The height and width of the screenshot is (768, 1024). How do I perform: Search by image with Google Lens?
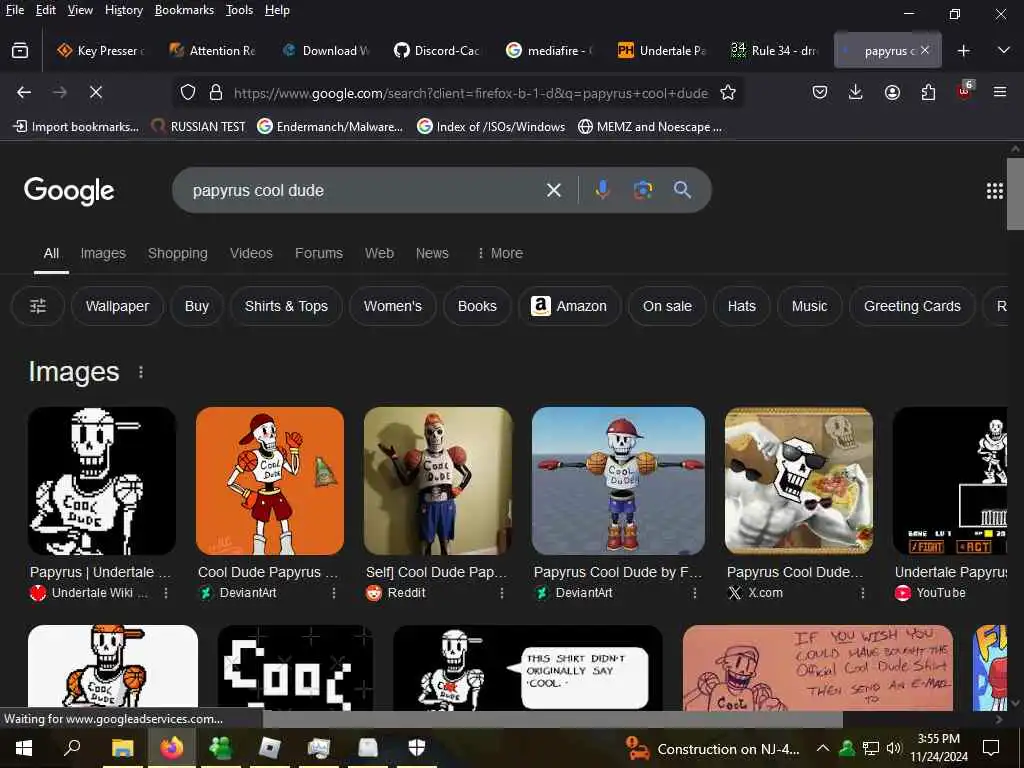point(643,190)
